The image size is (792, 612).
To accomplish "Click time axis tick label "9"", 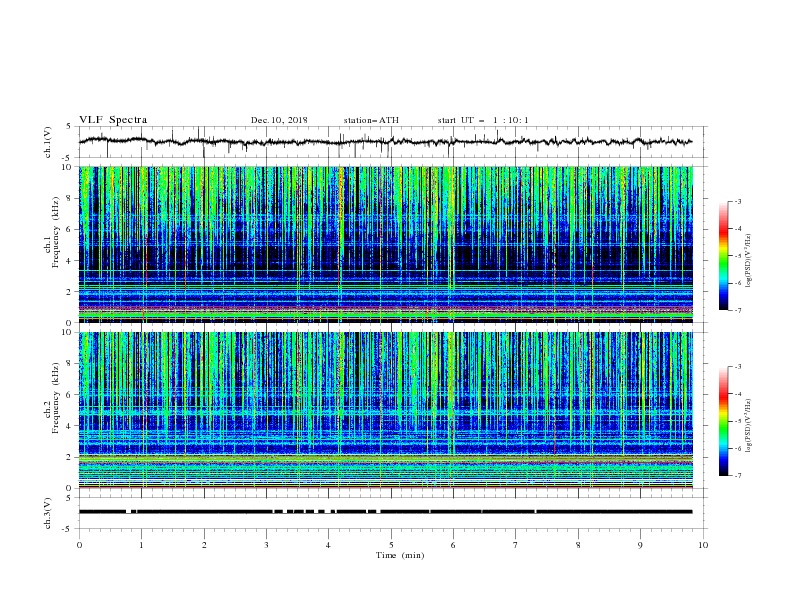I will click(640, 545).
